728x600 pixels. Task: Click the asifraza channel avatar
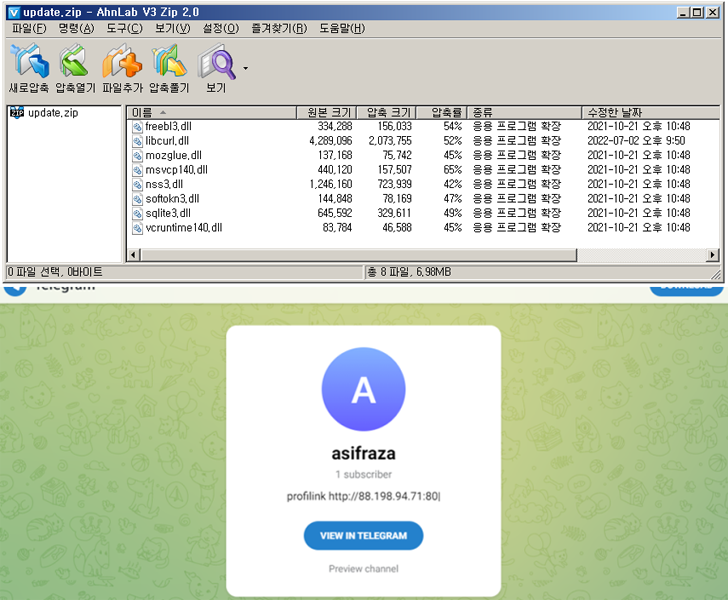[363, 390]
